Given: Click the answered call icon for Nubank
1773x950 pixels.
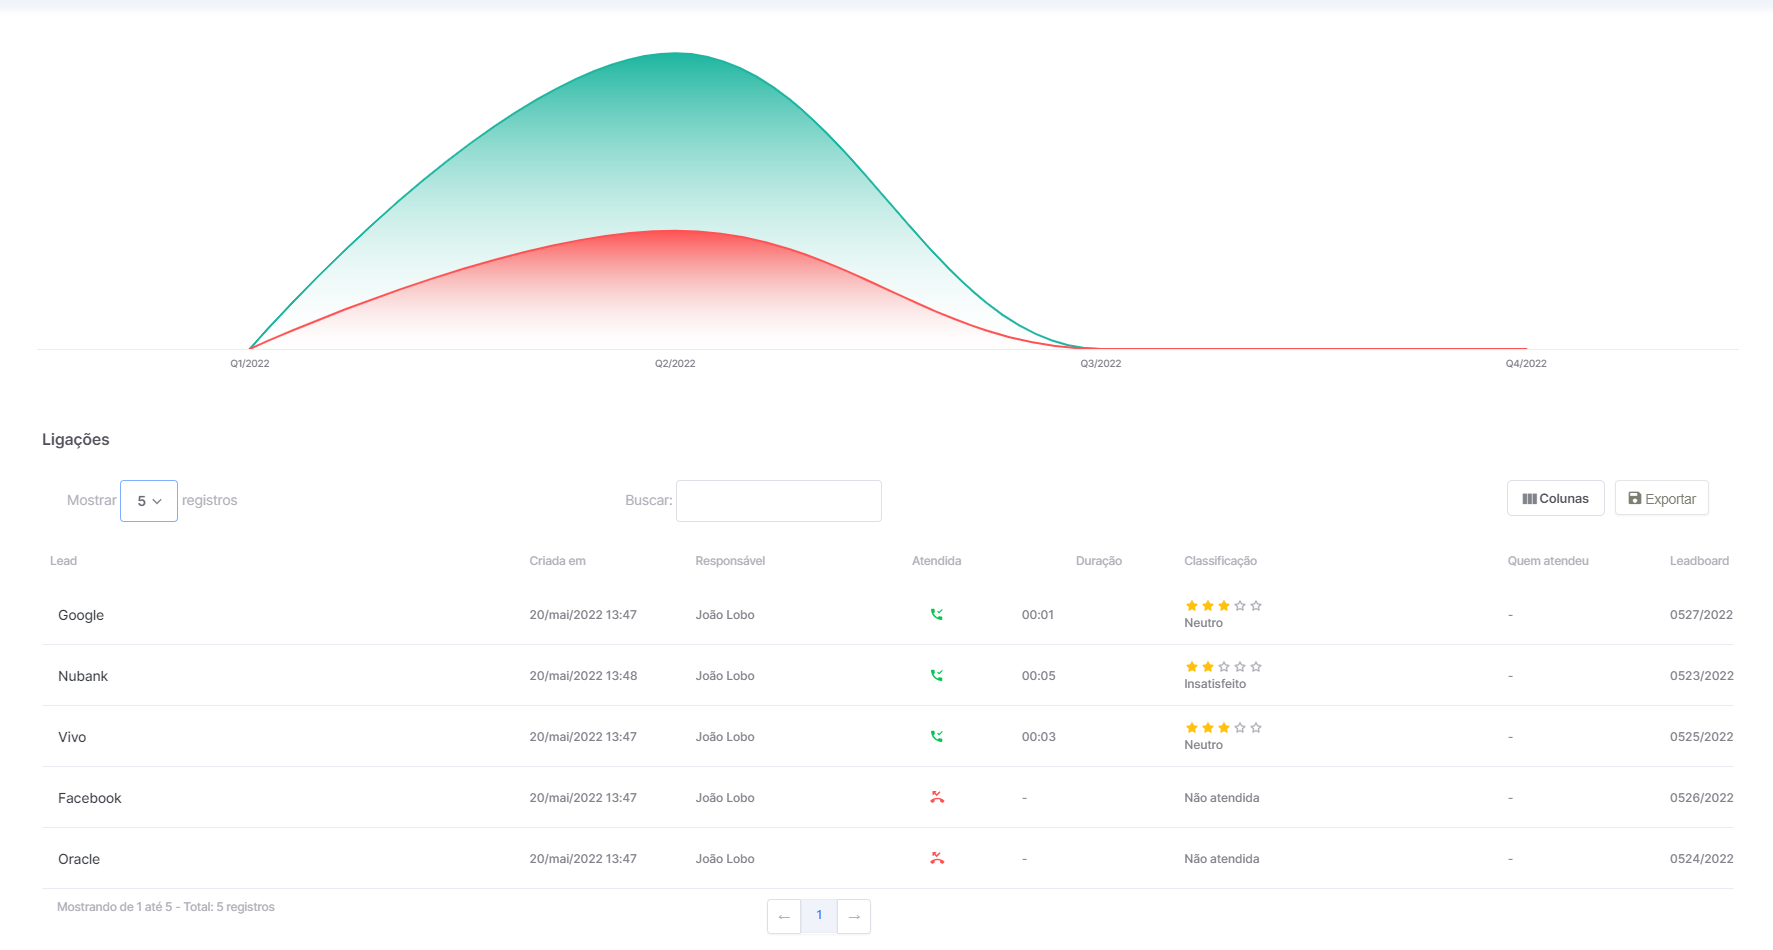Looking at the screenshot, I should [937, 676].
